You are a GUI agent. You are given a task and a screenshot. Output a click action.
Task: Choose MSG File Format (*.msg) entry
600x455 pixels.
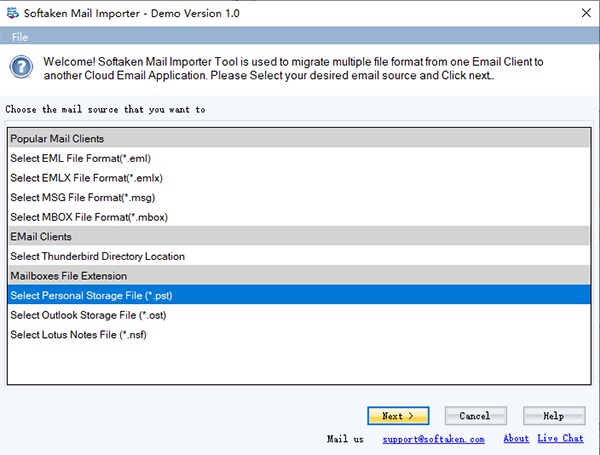point(298,197)
